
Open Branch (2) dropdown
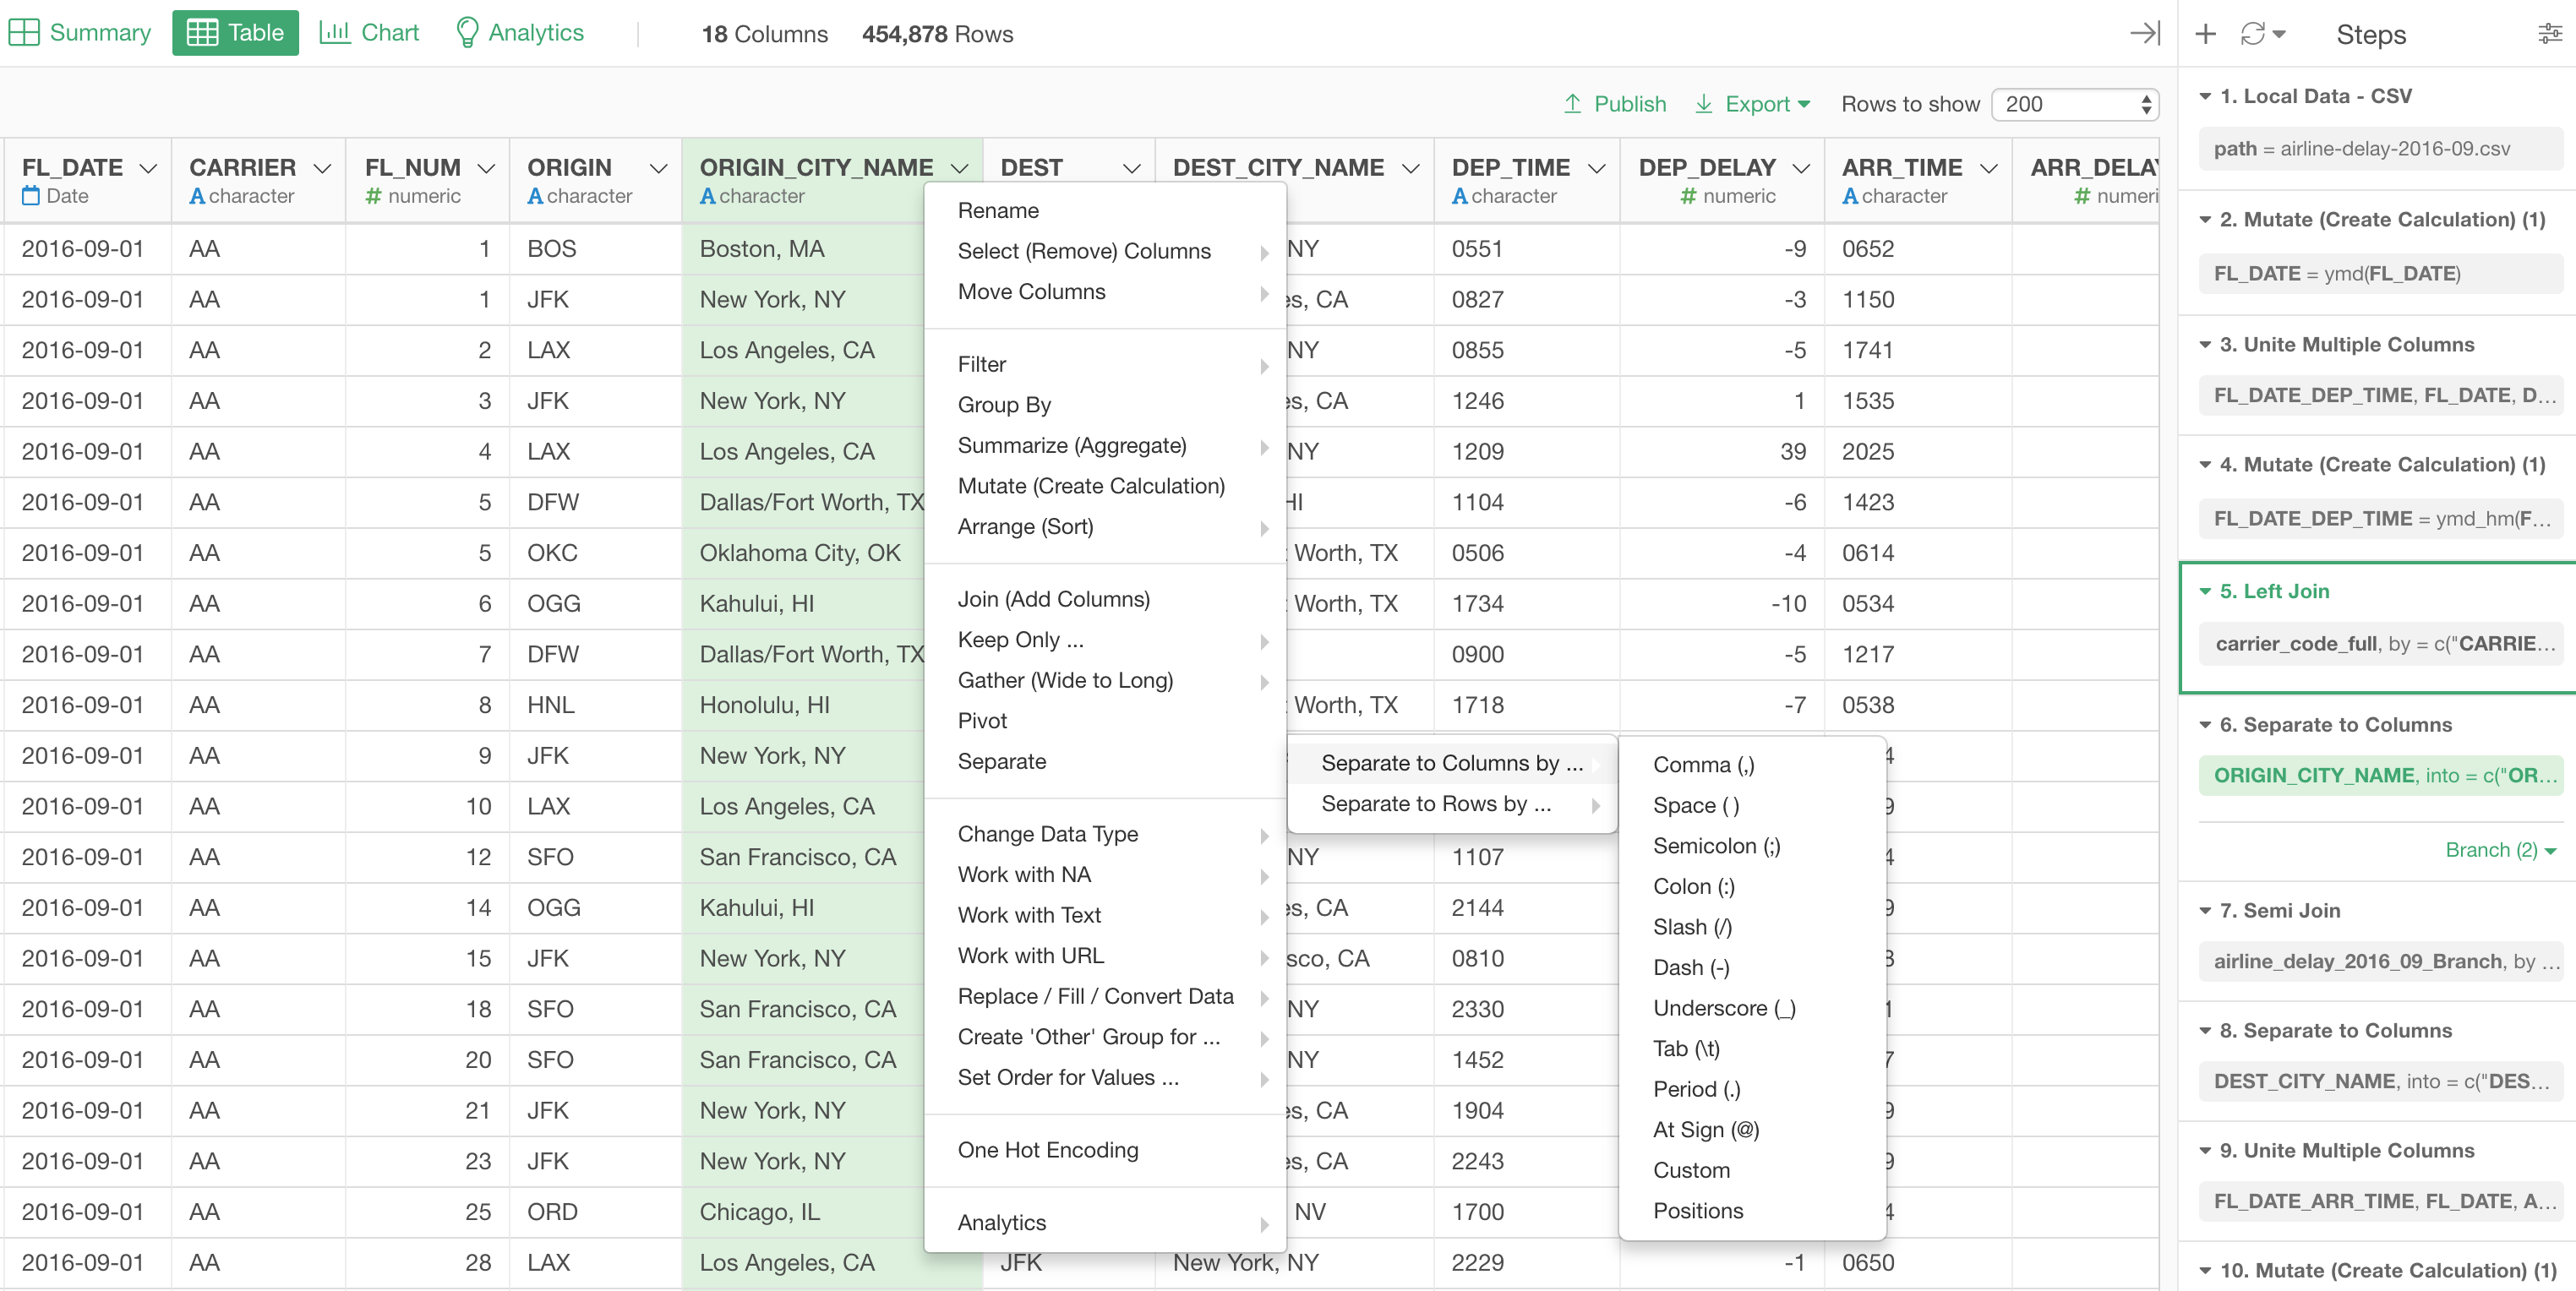point(2500,850)
